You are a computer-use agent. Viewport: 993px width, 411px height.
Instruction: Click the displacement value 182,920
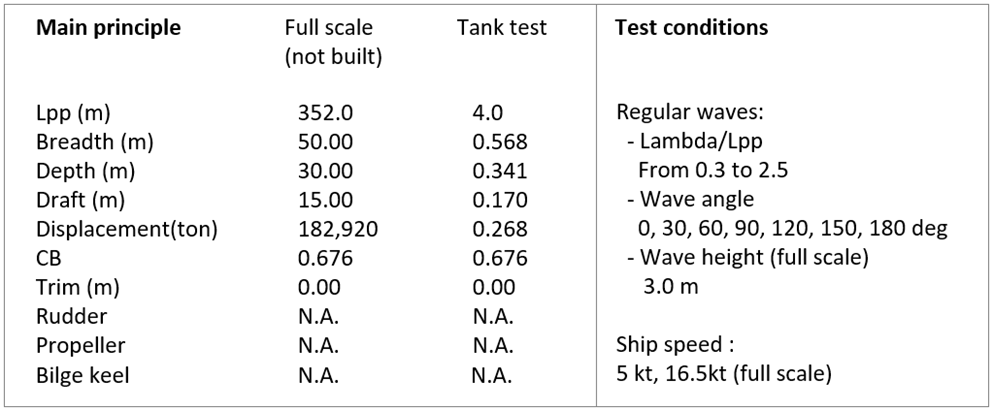(338, 229)
